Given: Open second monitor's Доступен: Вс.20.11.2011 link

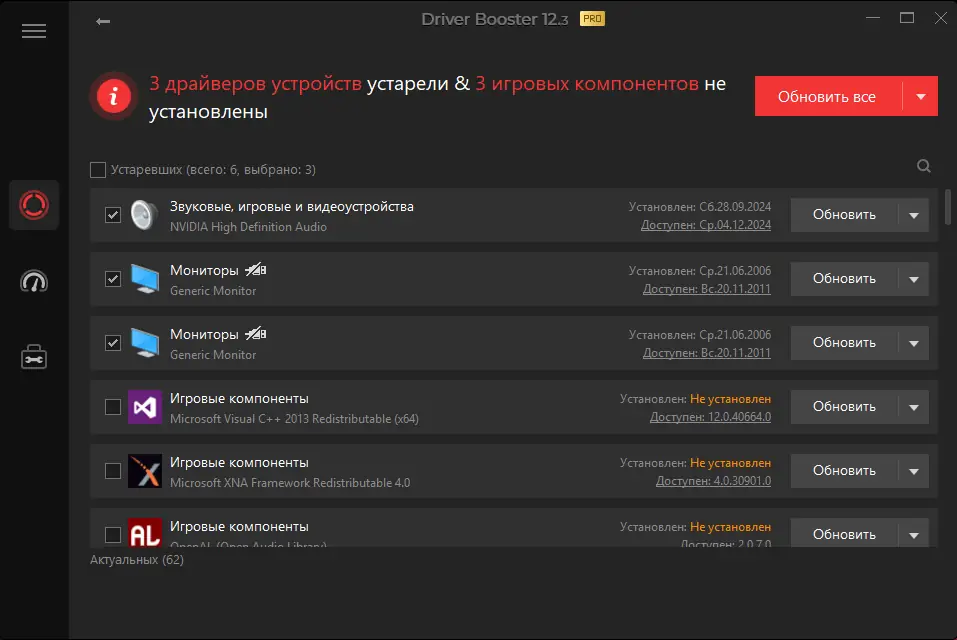Looking at the screenshot, I should [707, 353].
